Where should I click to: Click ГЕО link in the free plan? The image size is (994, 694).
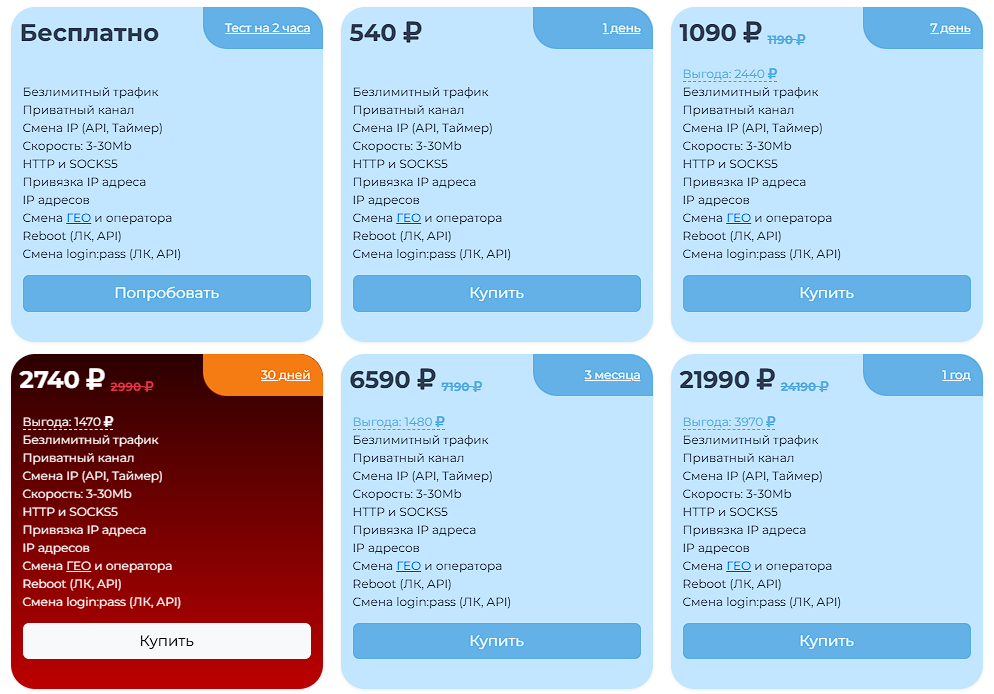pos(79,217)
